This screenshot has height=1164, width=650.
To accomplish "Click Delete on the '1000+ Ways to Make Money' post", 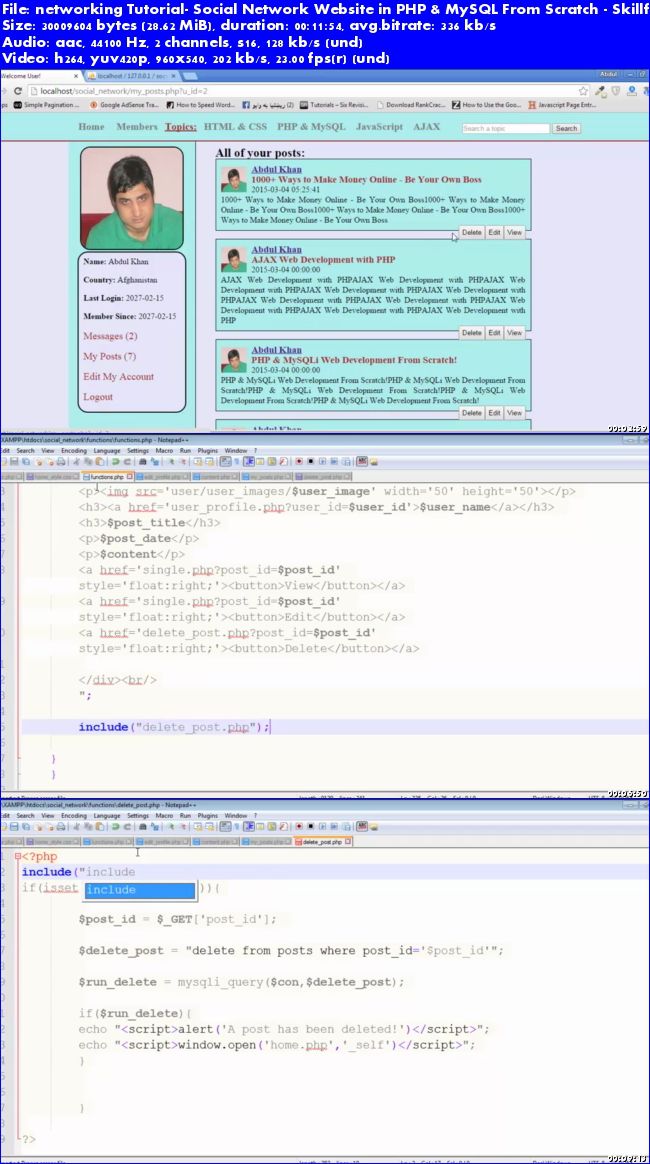I will coord(471,232).
